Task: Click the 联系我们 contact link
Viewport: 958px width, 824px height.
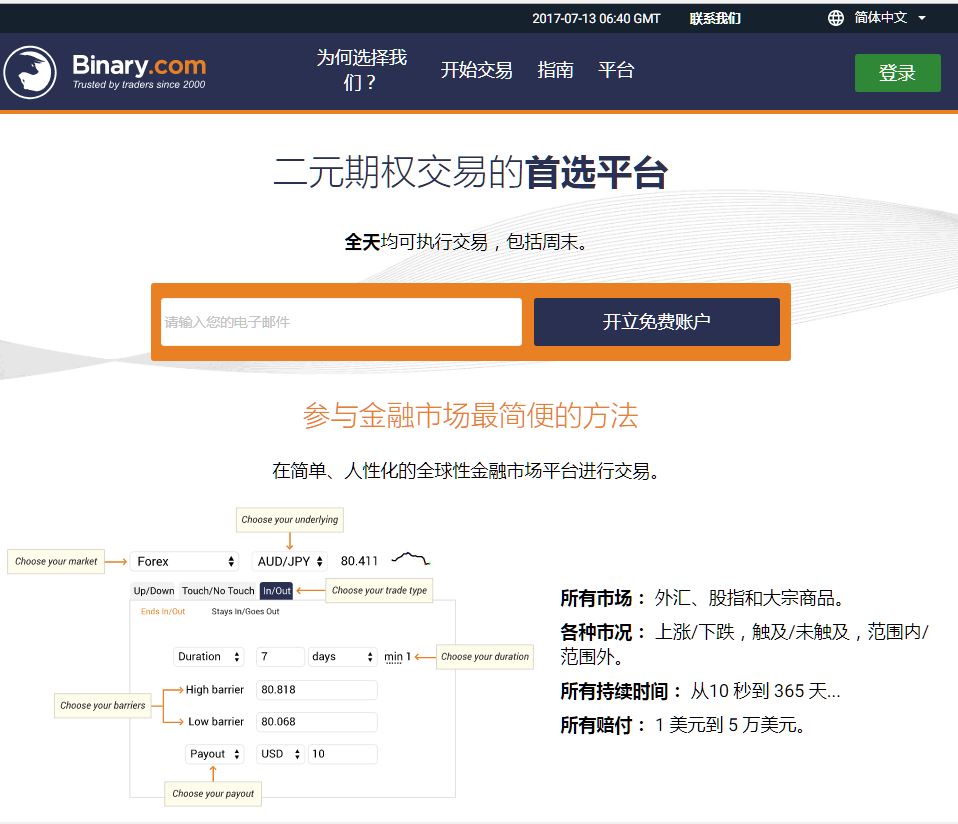Action: (715, 18)
